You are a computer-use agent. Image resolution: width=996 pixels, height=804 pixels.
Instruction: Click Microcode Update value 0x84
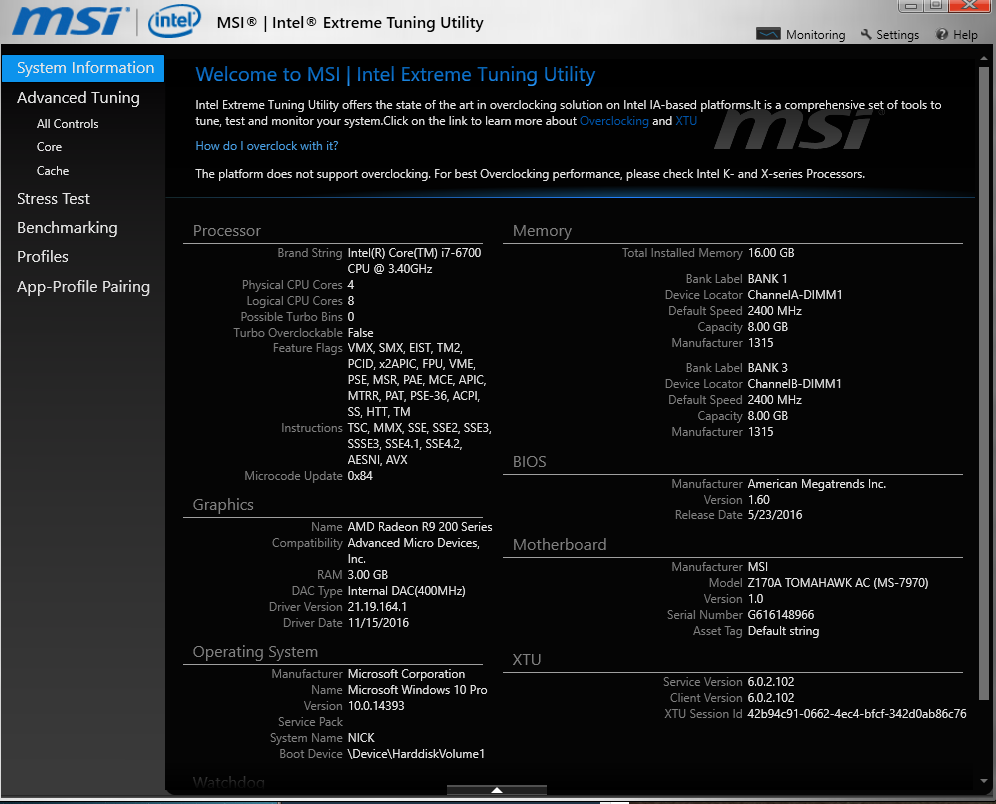coord(360,476)
